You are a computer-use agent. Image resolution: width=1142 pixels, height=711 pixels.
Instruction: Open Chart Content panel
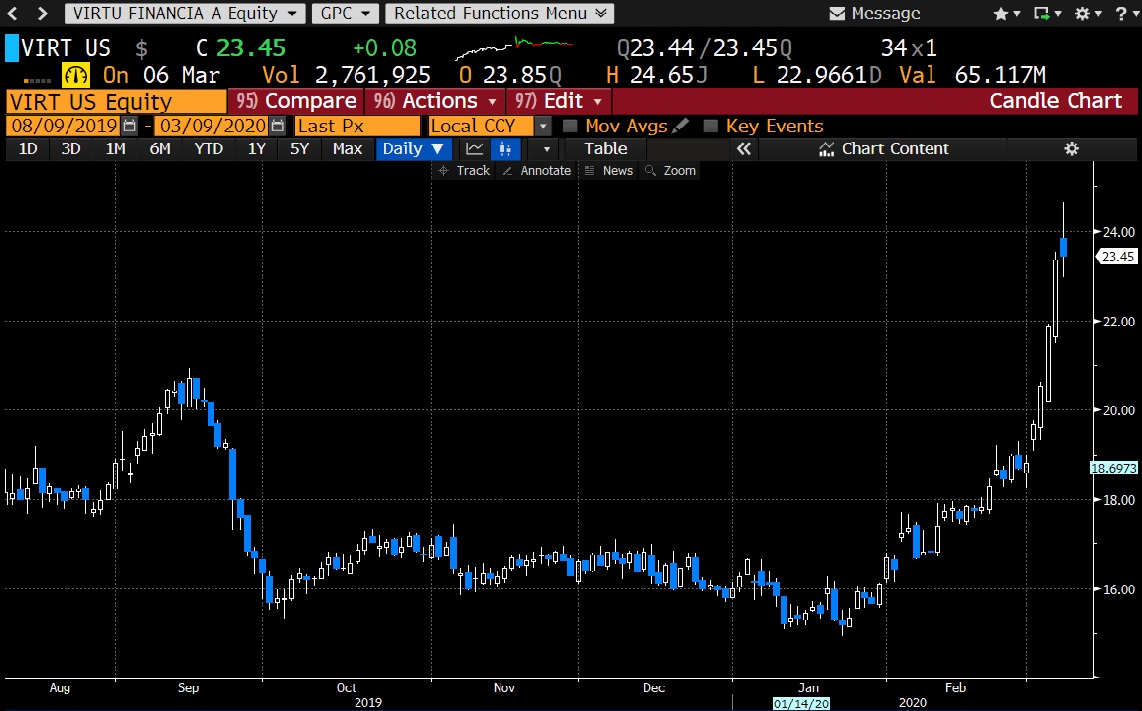point(883,149)
